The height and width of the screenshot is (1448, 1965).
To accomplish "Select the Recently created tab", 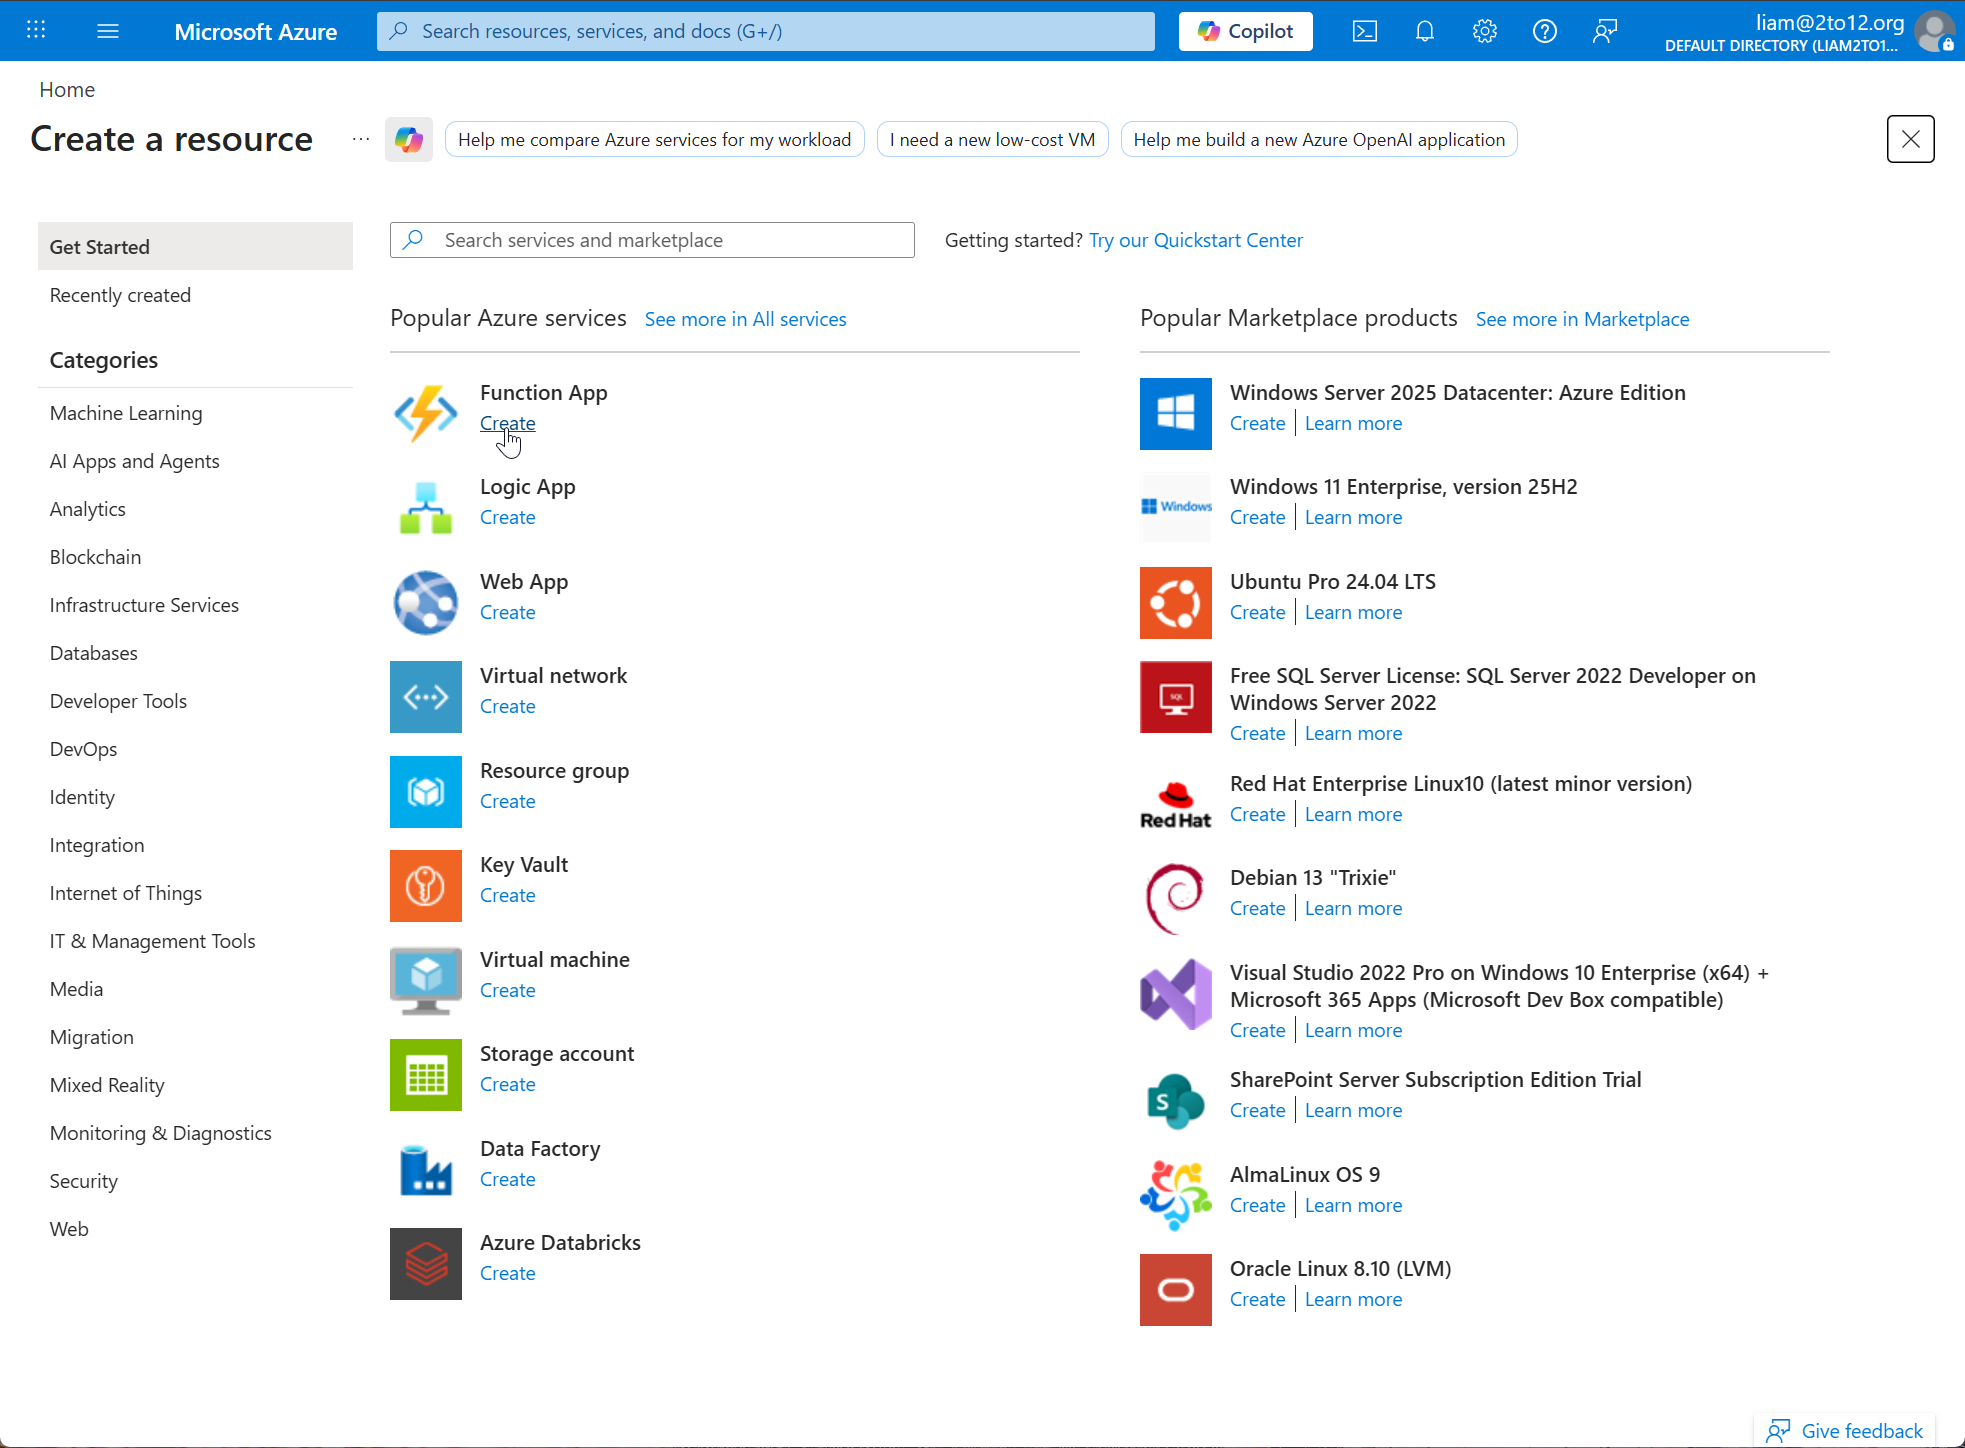I will [x=120, y=295].
